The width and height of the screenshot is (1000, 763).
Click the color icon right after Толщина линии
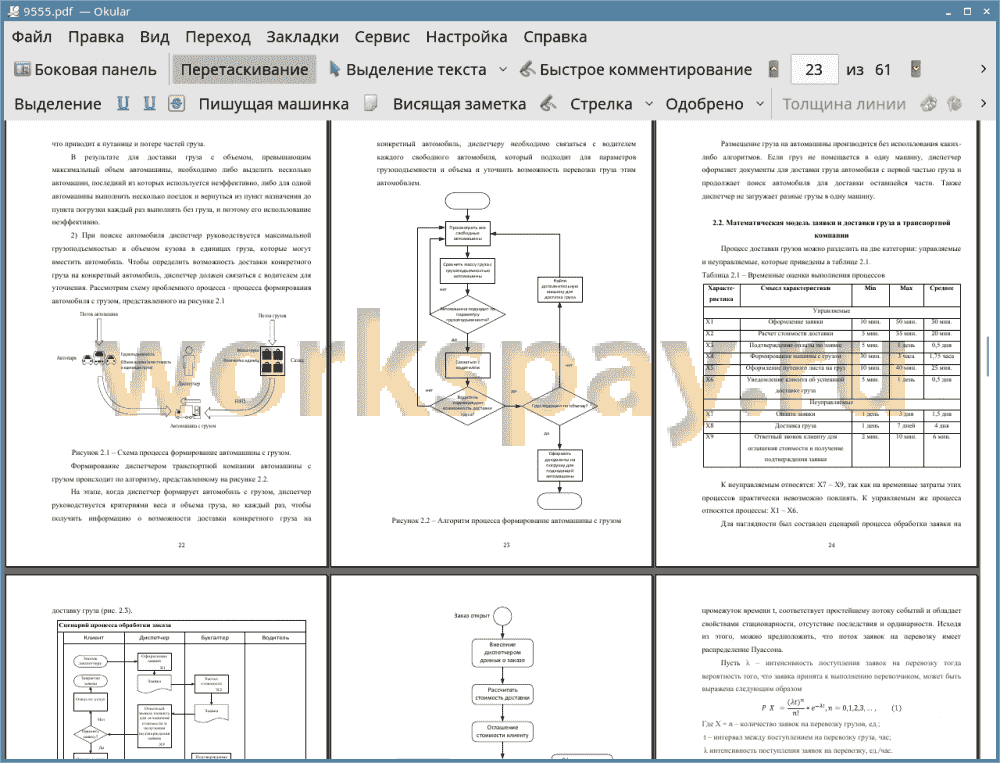tap(928, 103)
